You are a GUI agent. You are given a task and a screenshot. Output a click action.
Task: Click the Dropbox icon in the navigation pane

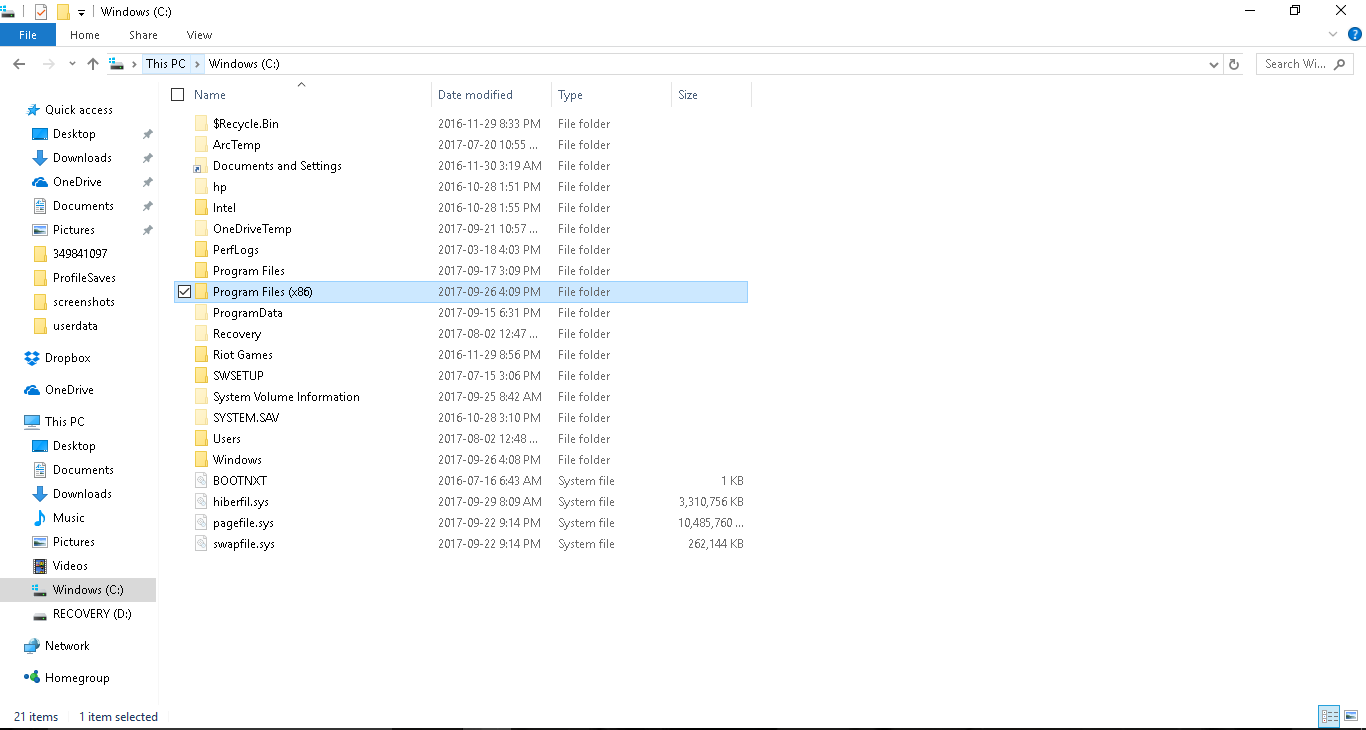click(x=32, y=358)
